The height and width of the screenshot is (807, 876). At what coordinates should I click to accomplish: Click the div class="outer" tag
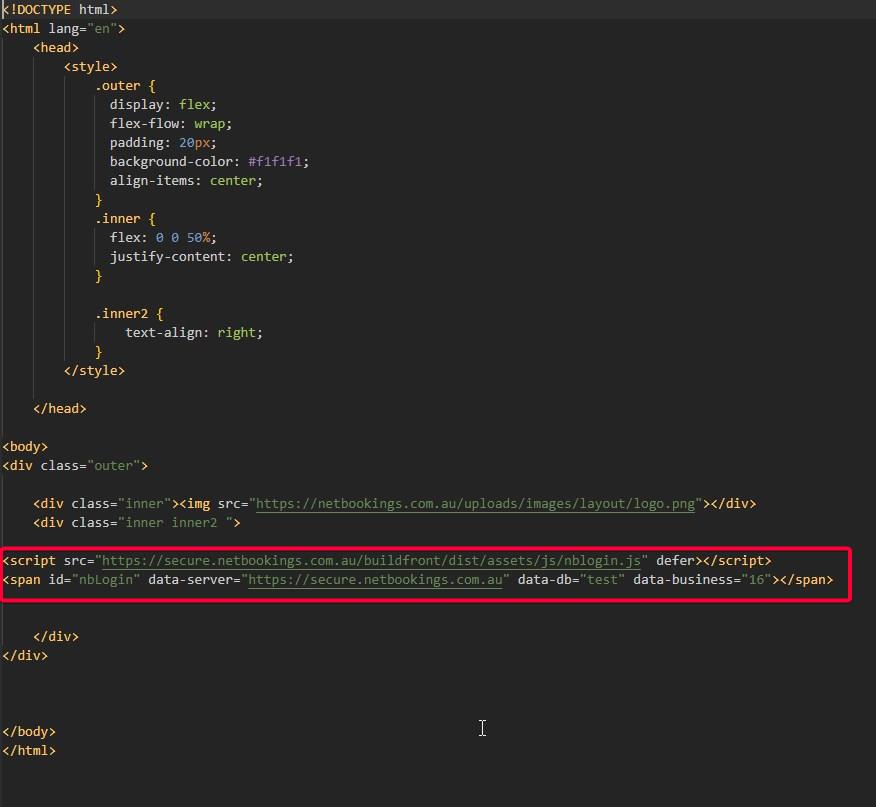[x=75, y=466]
